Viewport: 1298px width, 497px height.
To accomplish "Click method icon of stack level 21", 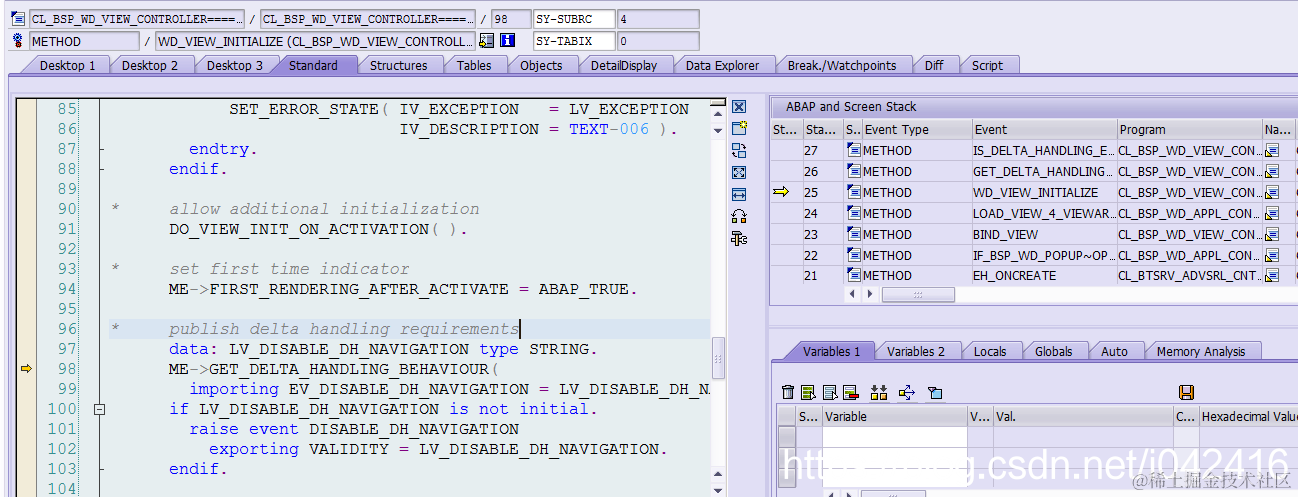I will (x=853, y=275).
